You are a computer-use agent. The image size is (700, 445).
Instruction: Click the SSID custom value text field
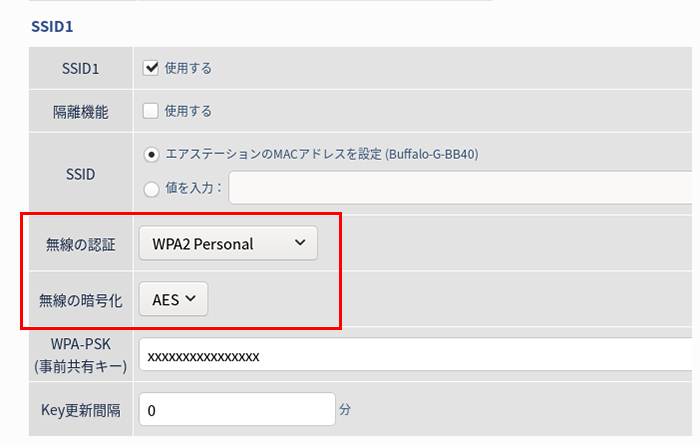[x=461, y=187]
